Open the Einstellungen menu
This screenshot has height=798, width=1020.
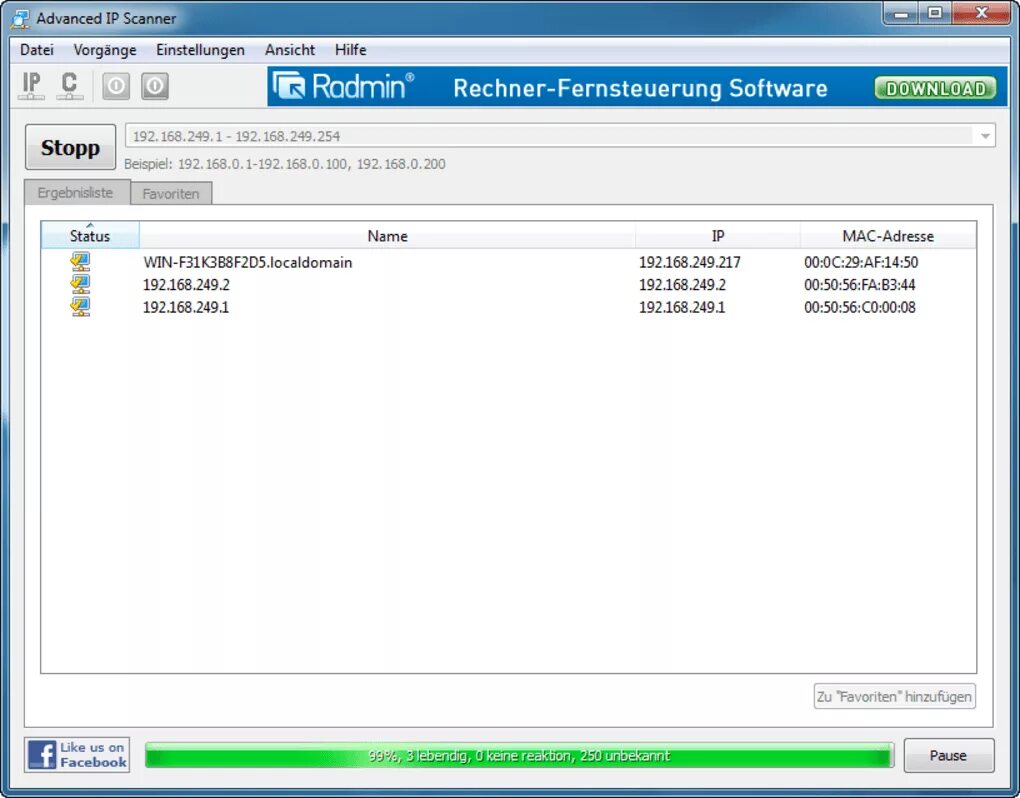coord(200,50)
